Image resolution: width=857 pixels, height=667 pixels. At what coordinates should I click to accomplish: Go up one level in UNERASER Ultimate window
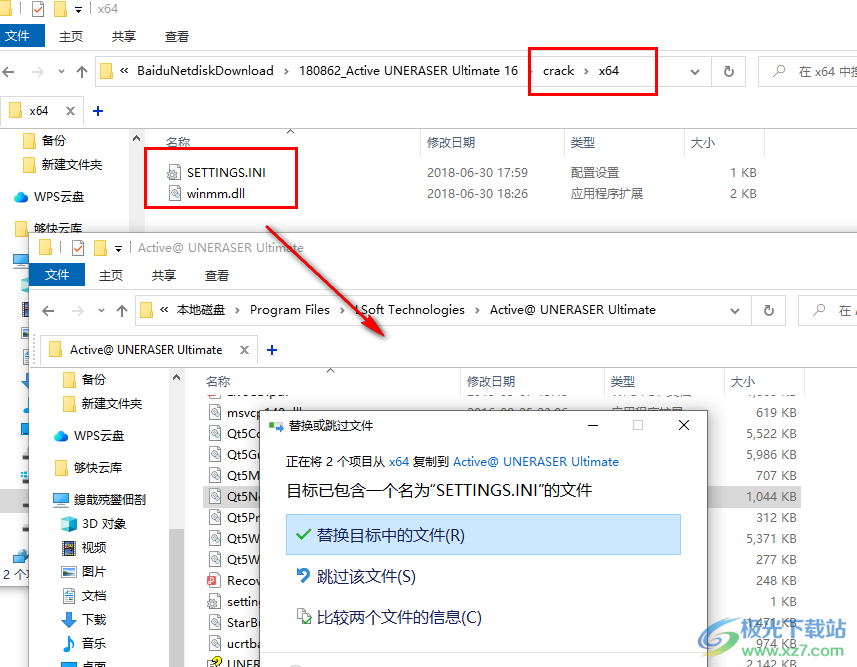tap(122, 311)
